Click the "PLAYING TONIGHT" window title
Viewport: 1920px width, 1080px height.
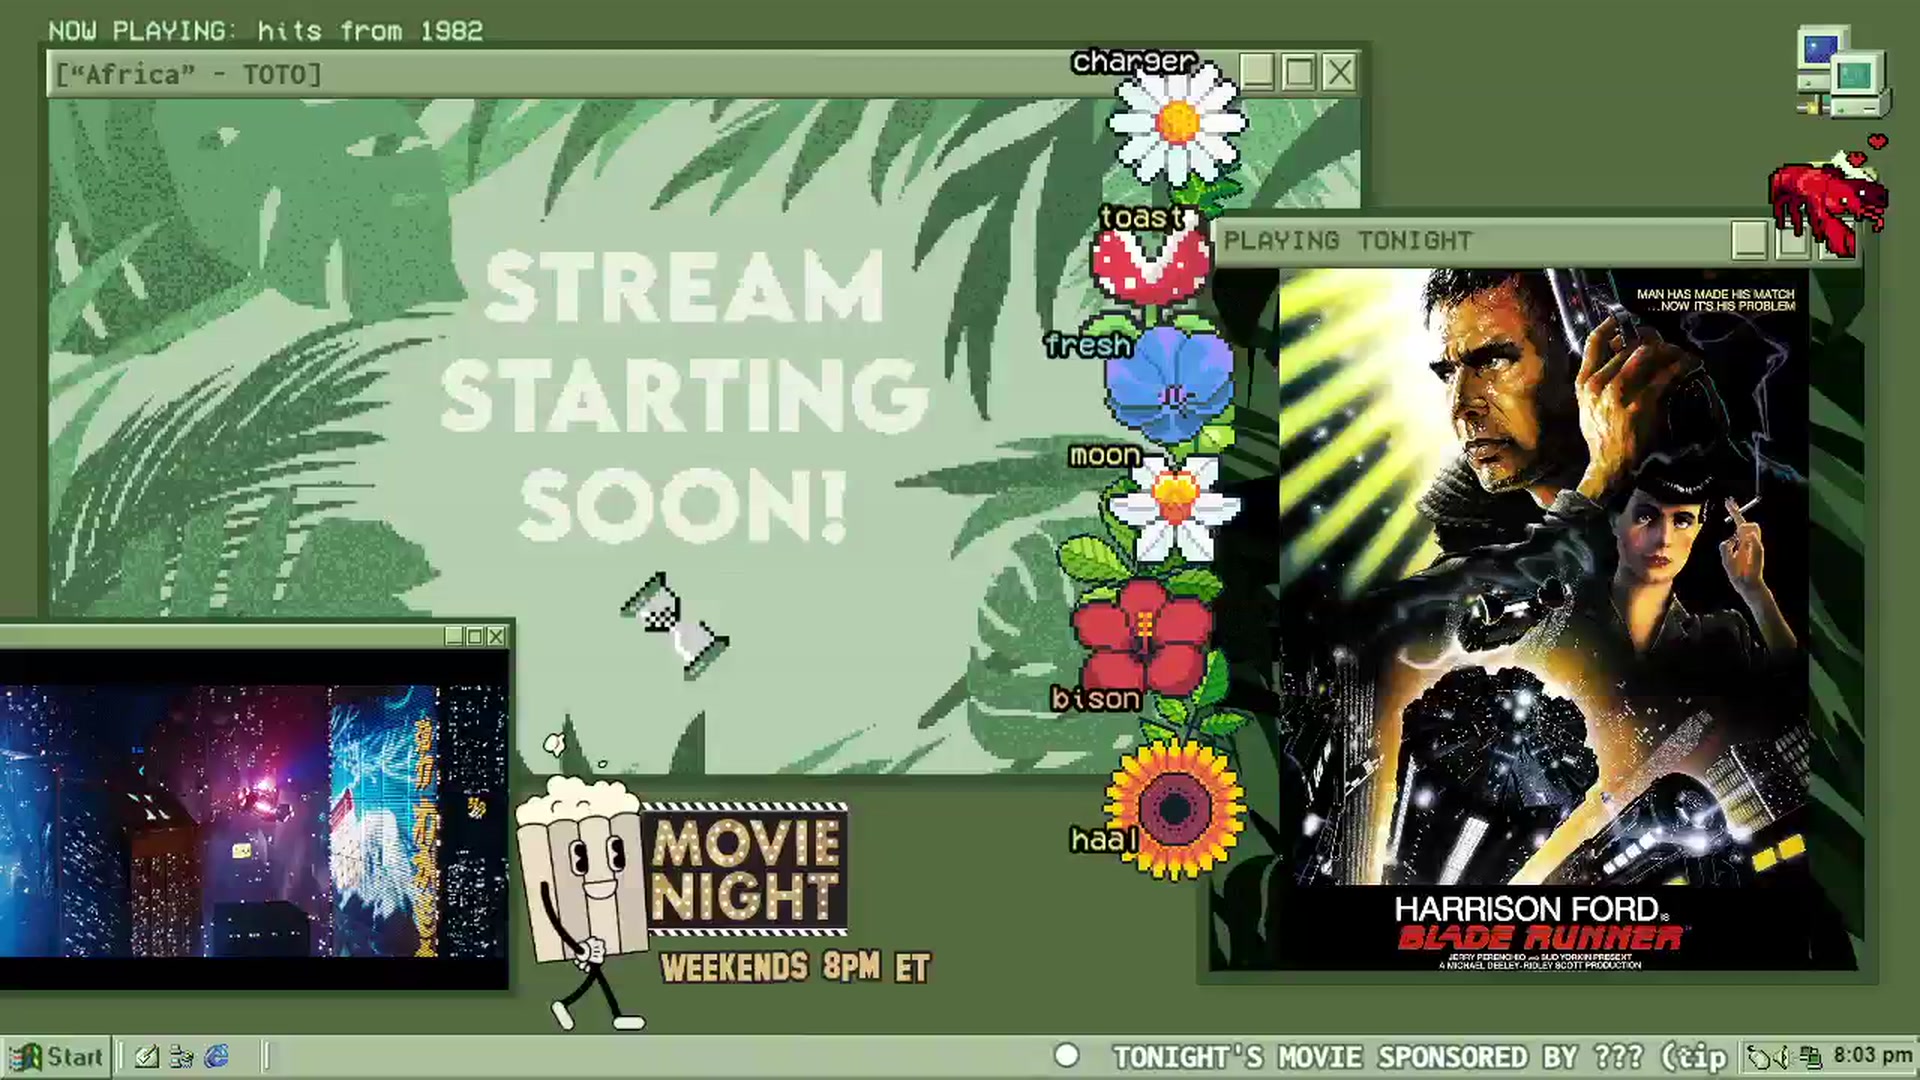pos(1348,241)
